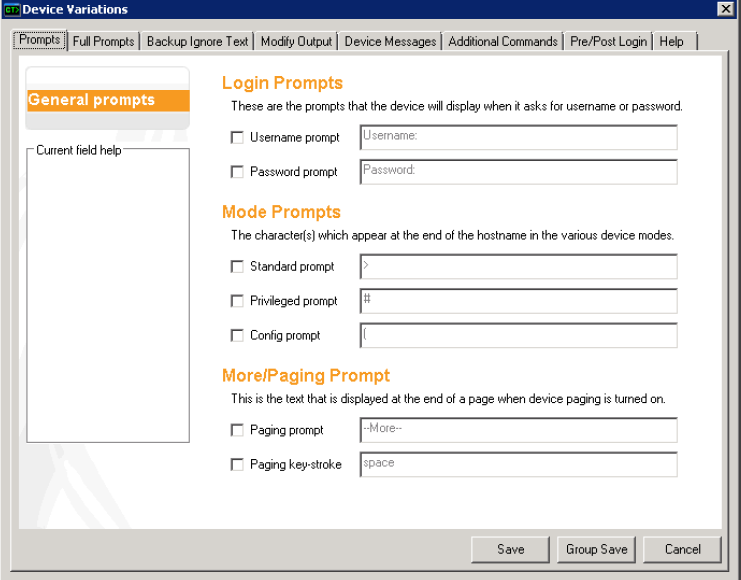Check the Standard prompt option

237,267
